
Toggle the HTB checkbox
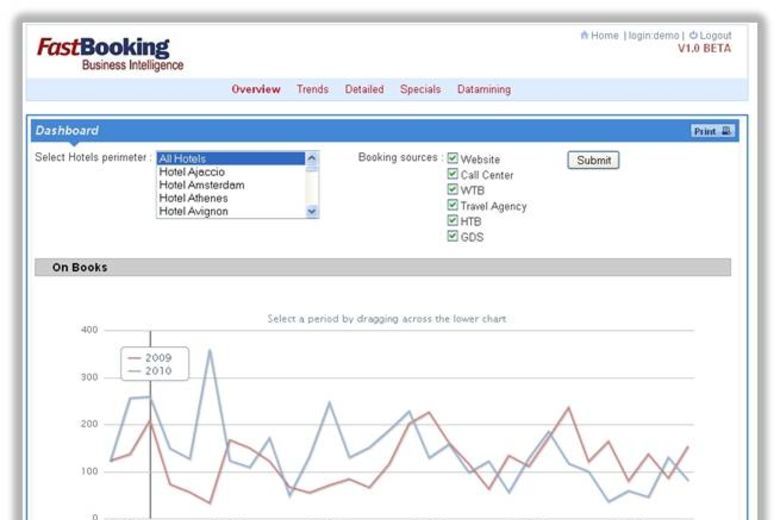[452, 220]
